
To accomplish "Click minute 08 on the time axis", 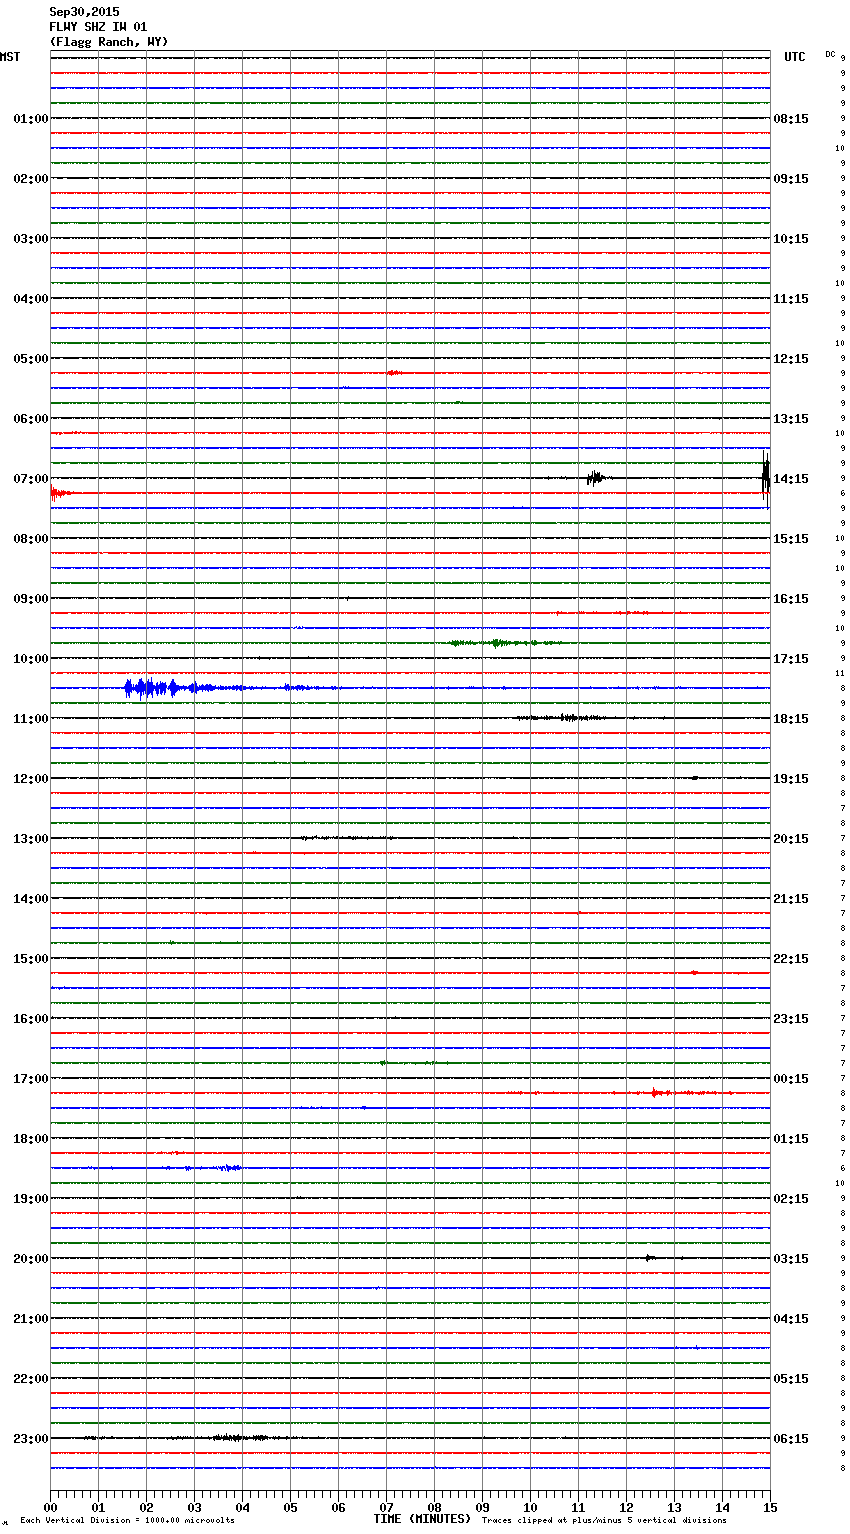I will pyautogui.click(x=434, y=1507).
